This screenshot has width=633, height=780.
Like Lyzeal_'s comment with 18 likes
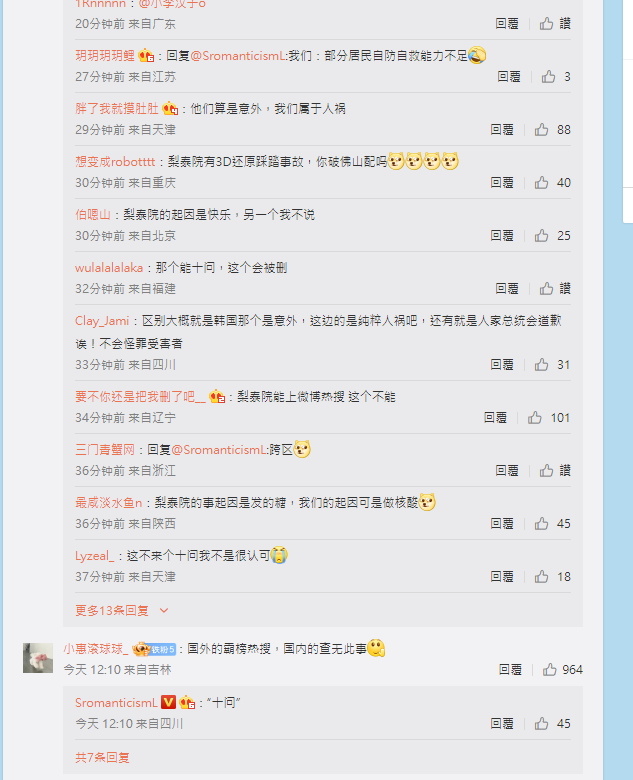(541, 577)
